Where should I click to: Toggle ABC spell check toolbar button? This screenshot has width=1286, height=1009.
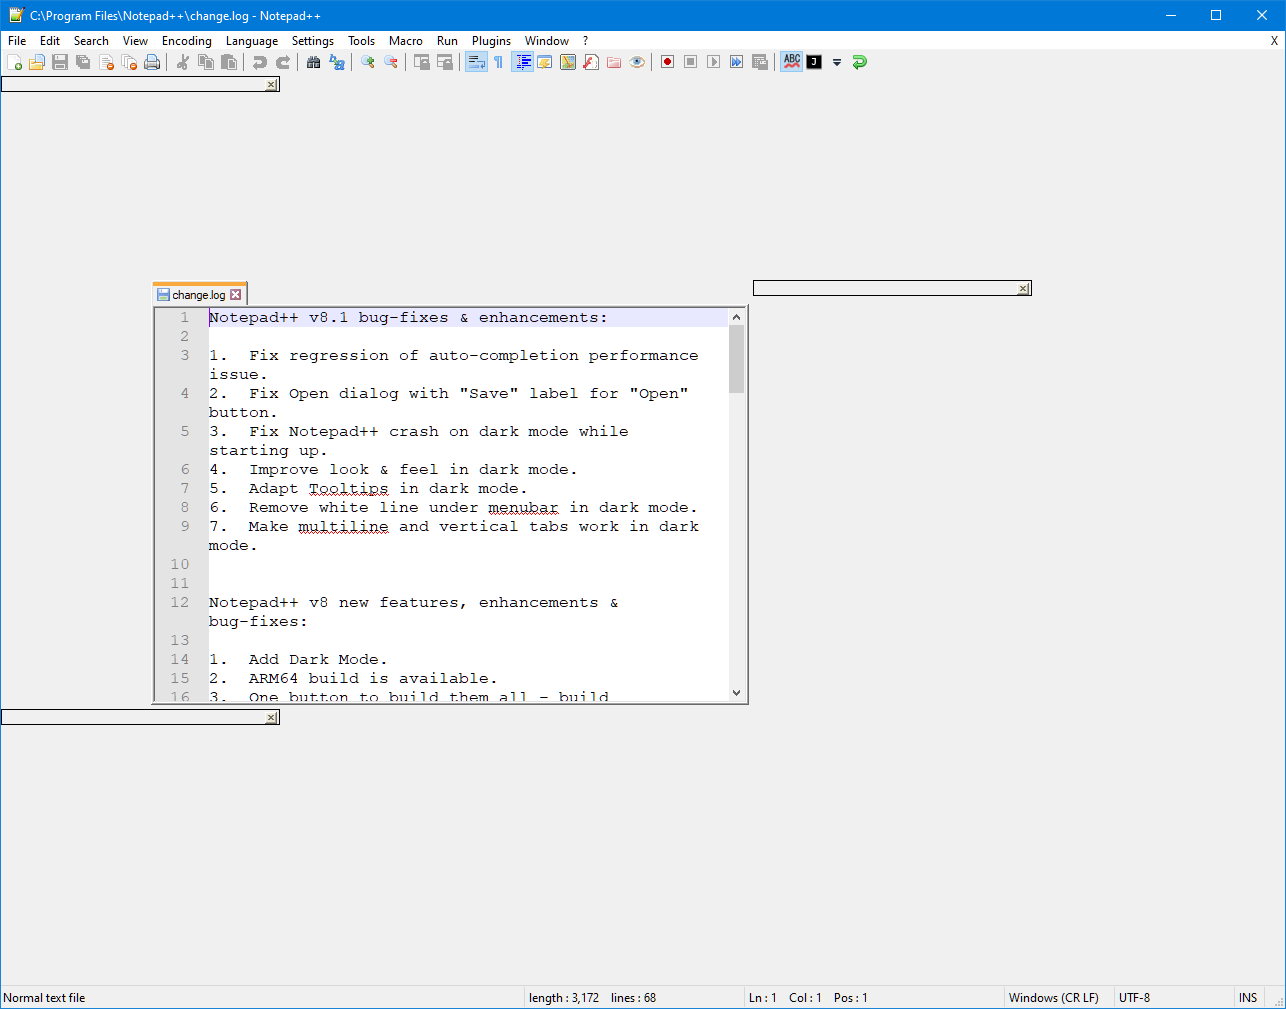(792, 62)
